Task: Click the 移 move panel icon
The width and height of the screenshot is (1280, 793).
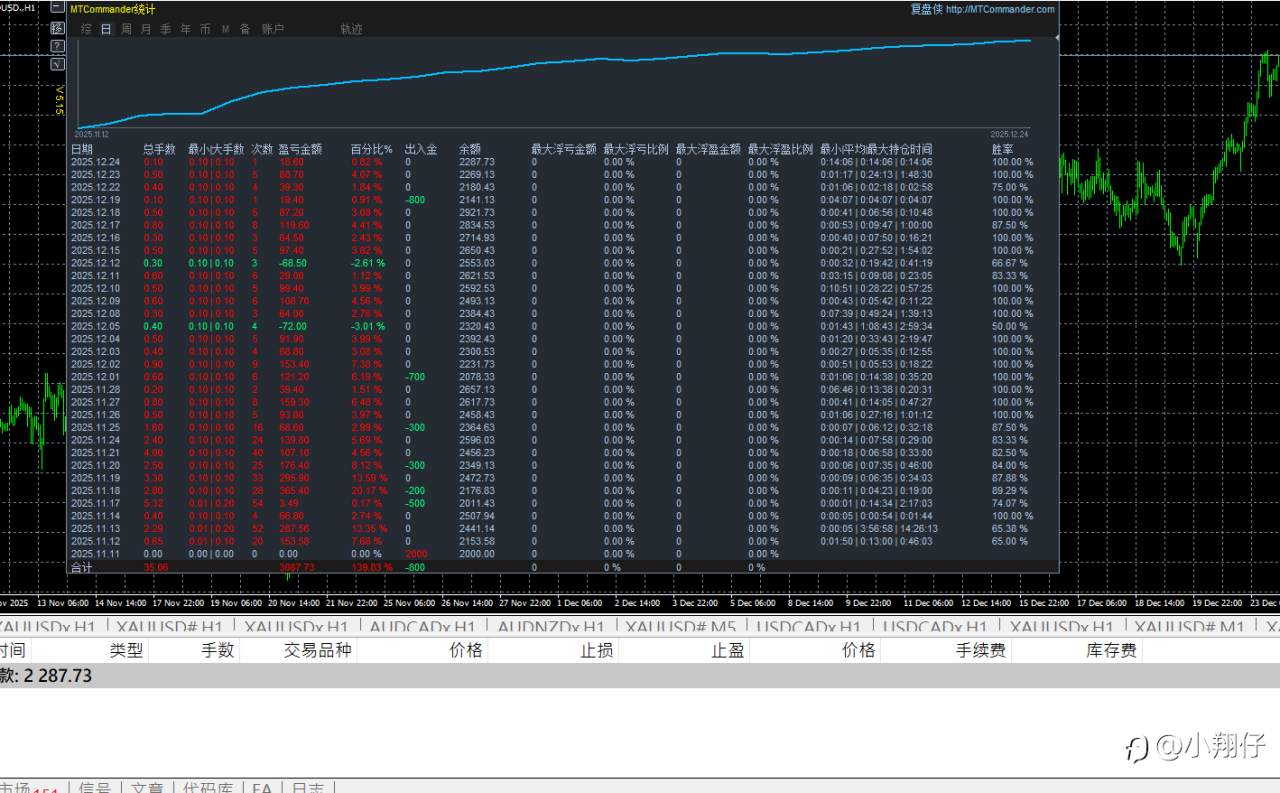Action: pos(57,28)
